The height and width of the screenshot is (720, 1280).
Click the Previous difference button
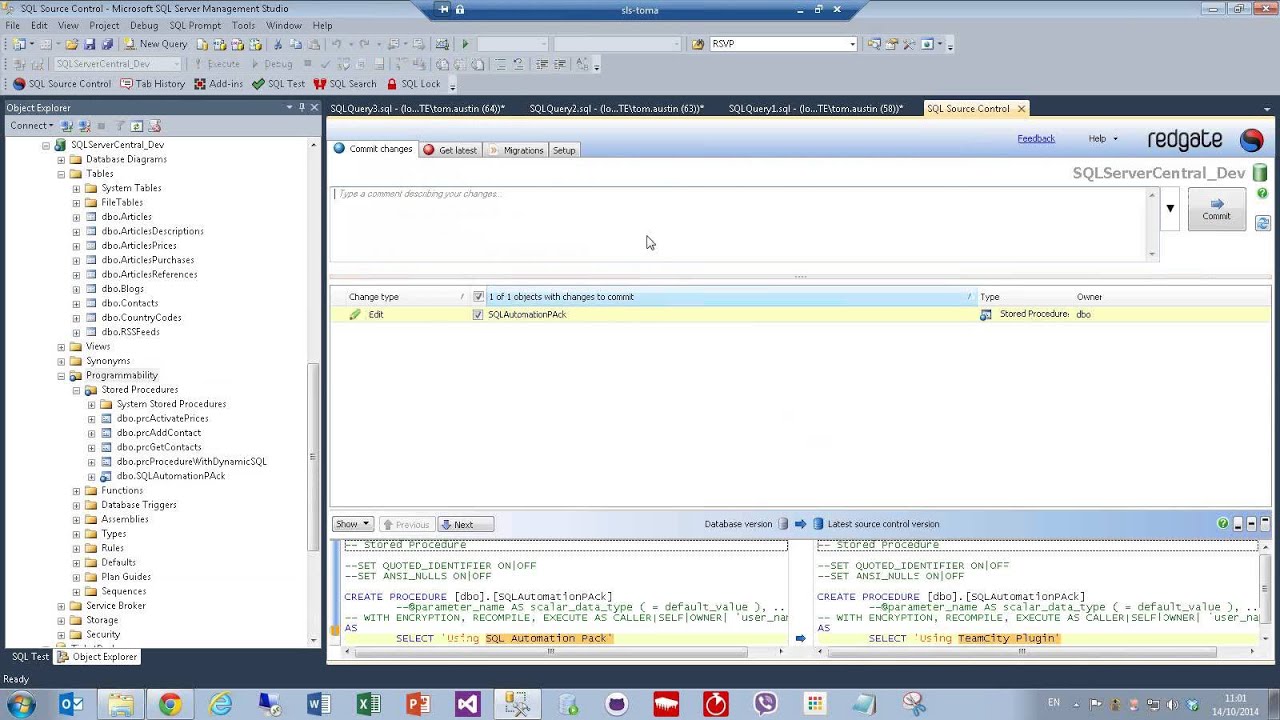pyautogui.click(x=406, y=524)
